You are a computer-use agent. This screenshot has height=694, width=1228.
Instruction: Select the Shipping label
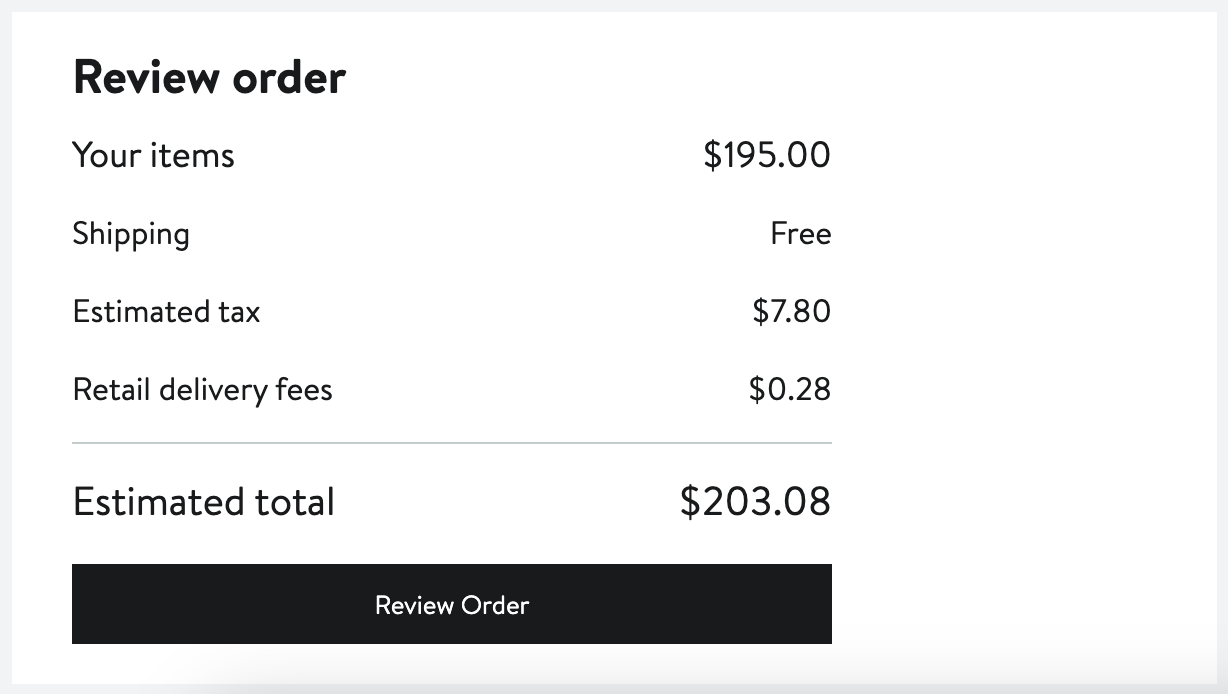click(131, 234)
